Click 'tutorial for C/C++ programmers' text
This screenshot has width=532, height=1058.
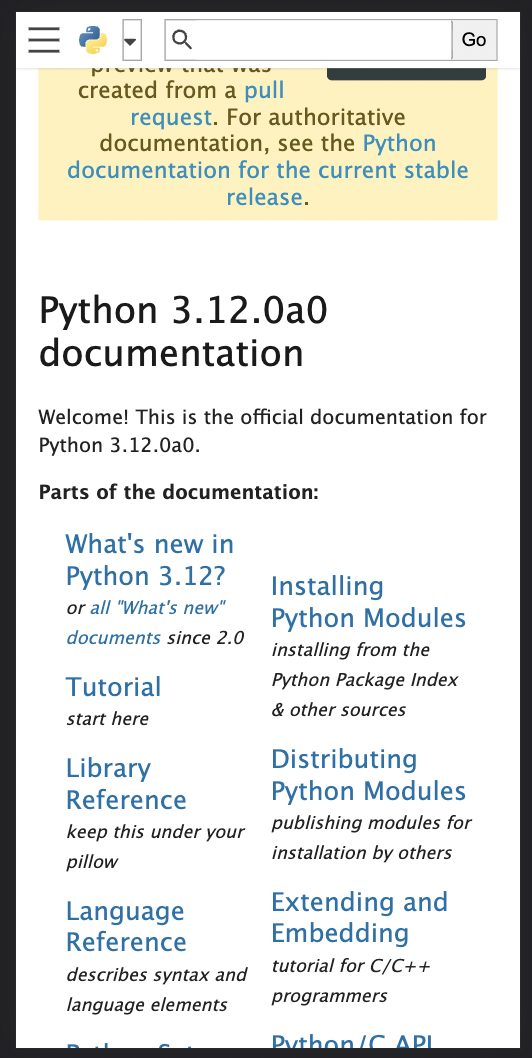pos(350,980)
